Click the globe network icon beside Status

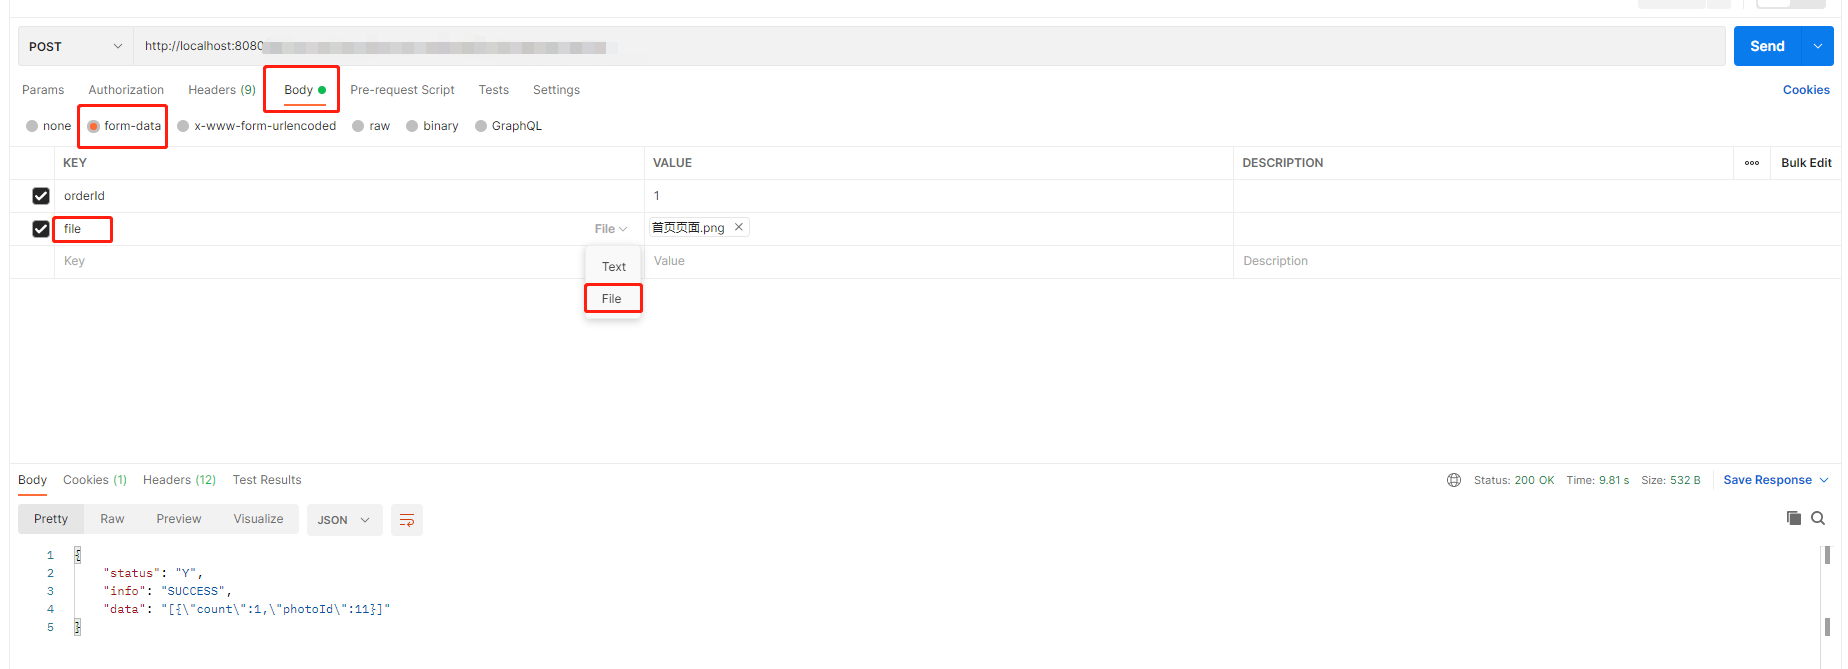point(1454,480)
